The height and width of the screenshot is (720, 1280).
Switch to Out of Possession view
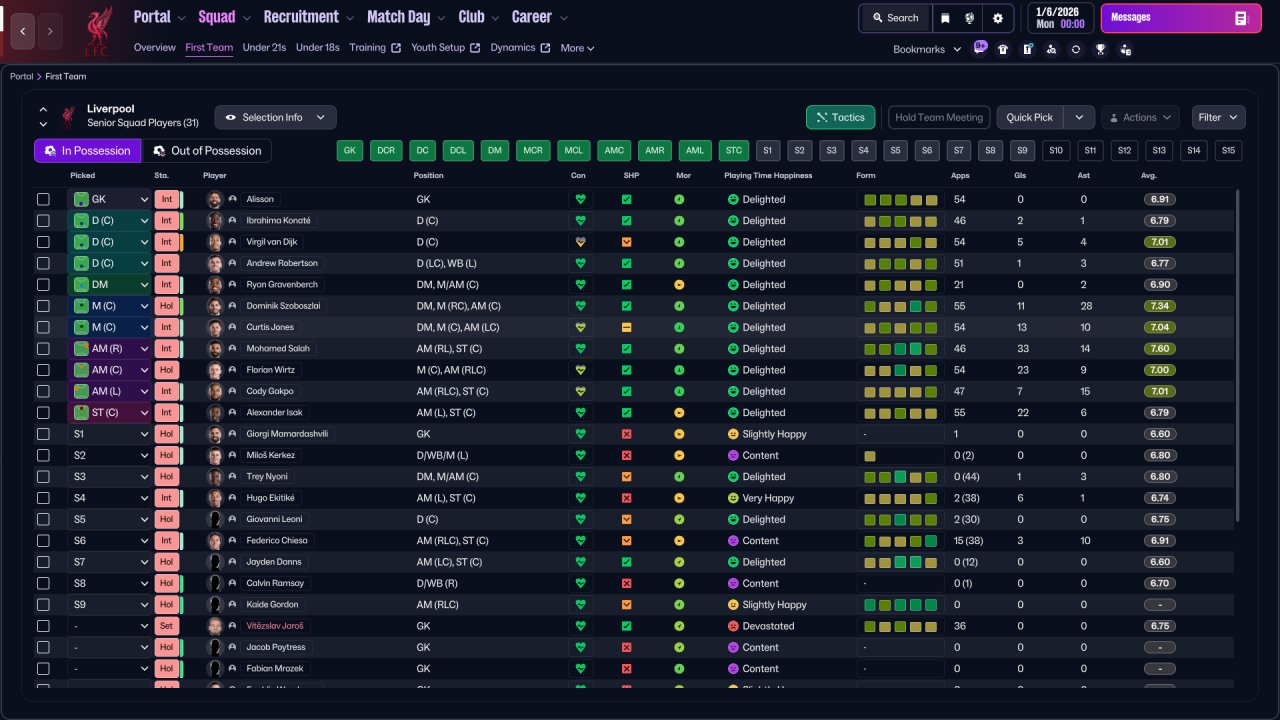tap(206, 151)
